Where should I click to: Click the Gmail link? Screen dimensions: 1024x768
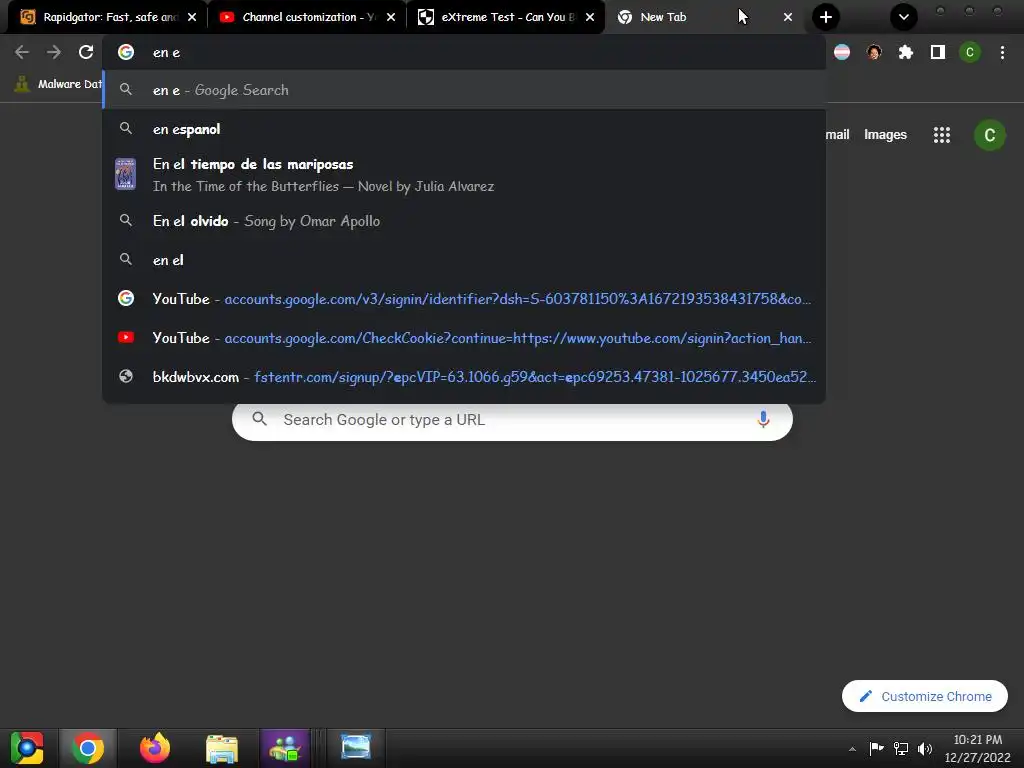click(x=838, y=135)
